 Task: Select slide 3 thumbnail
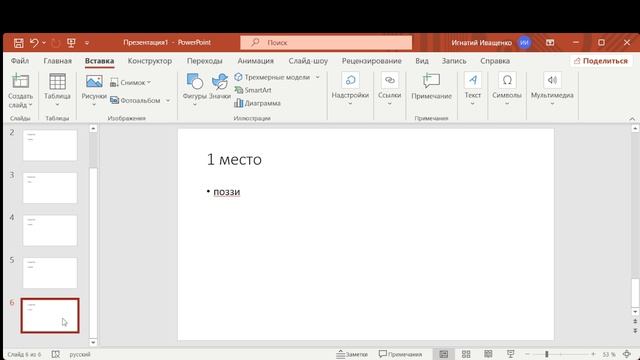[x=50, y=188]
